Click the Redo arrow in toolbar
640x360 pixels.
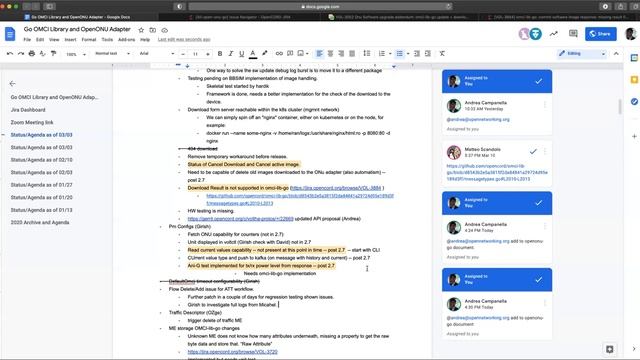21,53
